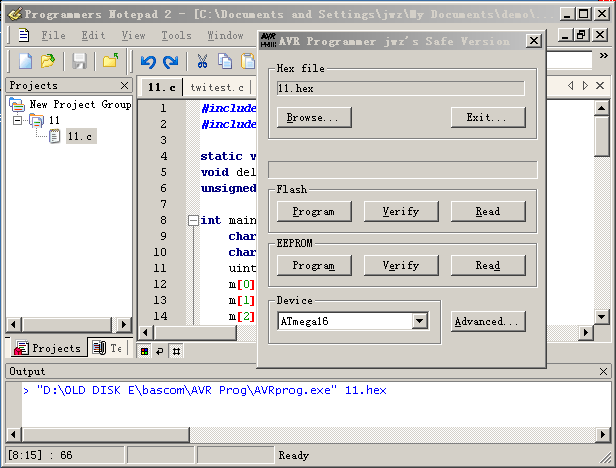This screenshot has height=468, width=616.
Task: Switch to the twitest.c tab
Action: click(217, 88)
